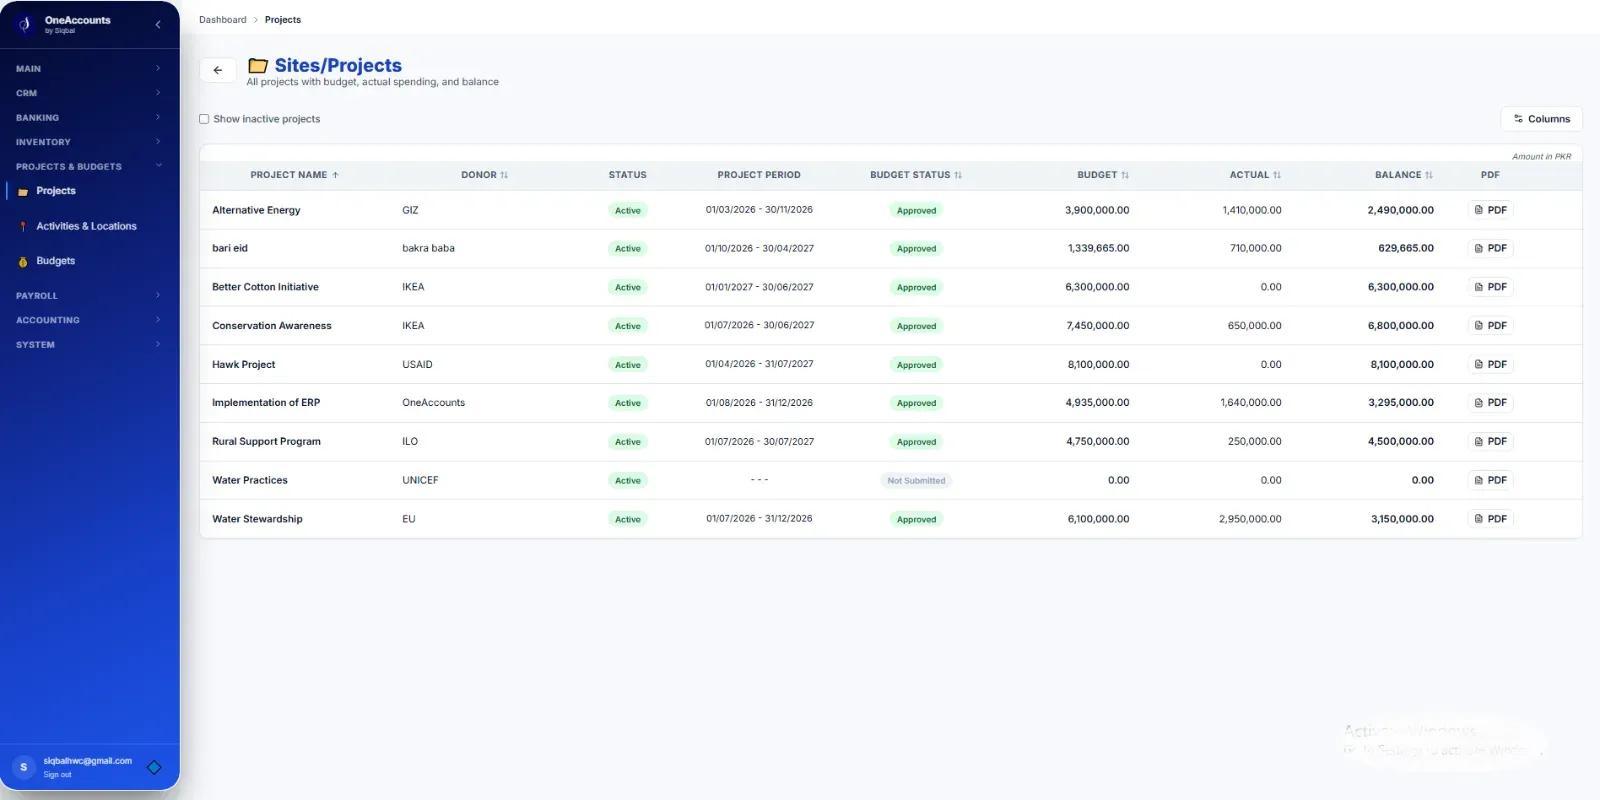Download PDF for Hawk Project

1490,365
